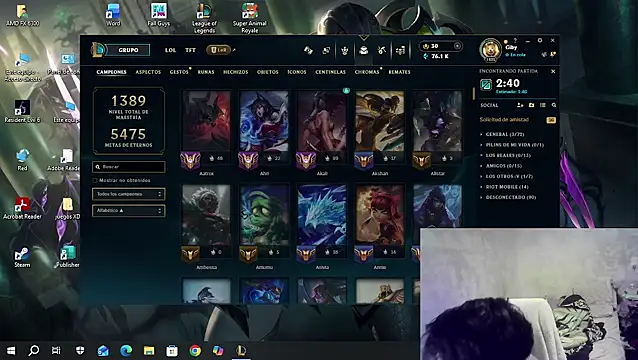Image resolution: width=638 pixels, height=360 pixels.
Task: Open the Collection chest icon in top navigation
Action: click(363, 50)
